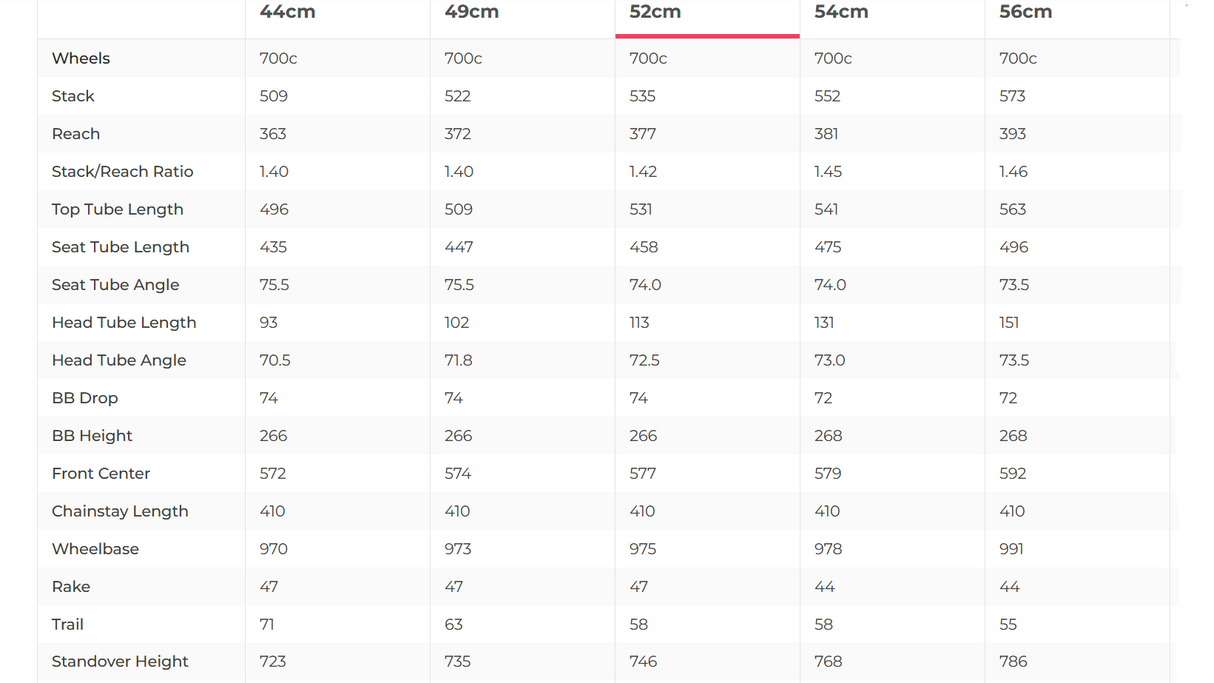
Task: Click the 970 Wheelbase value for 44cm
Action: coord(273,549)
